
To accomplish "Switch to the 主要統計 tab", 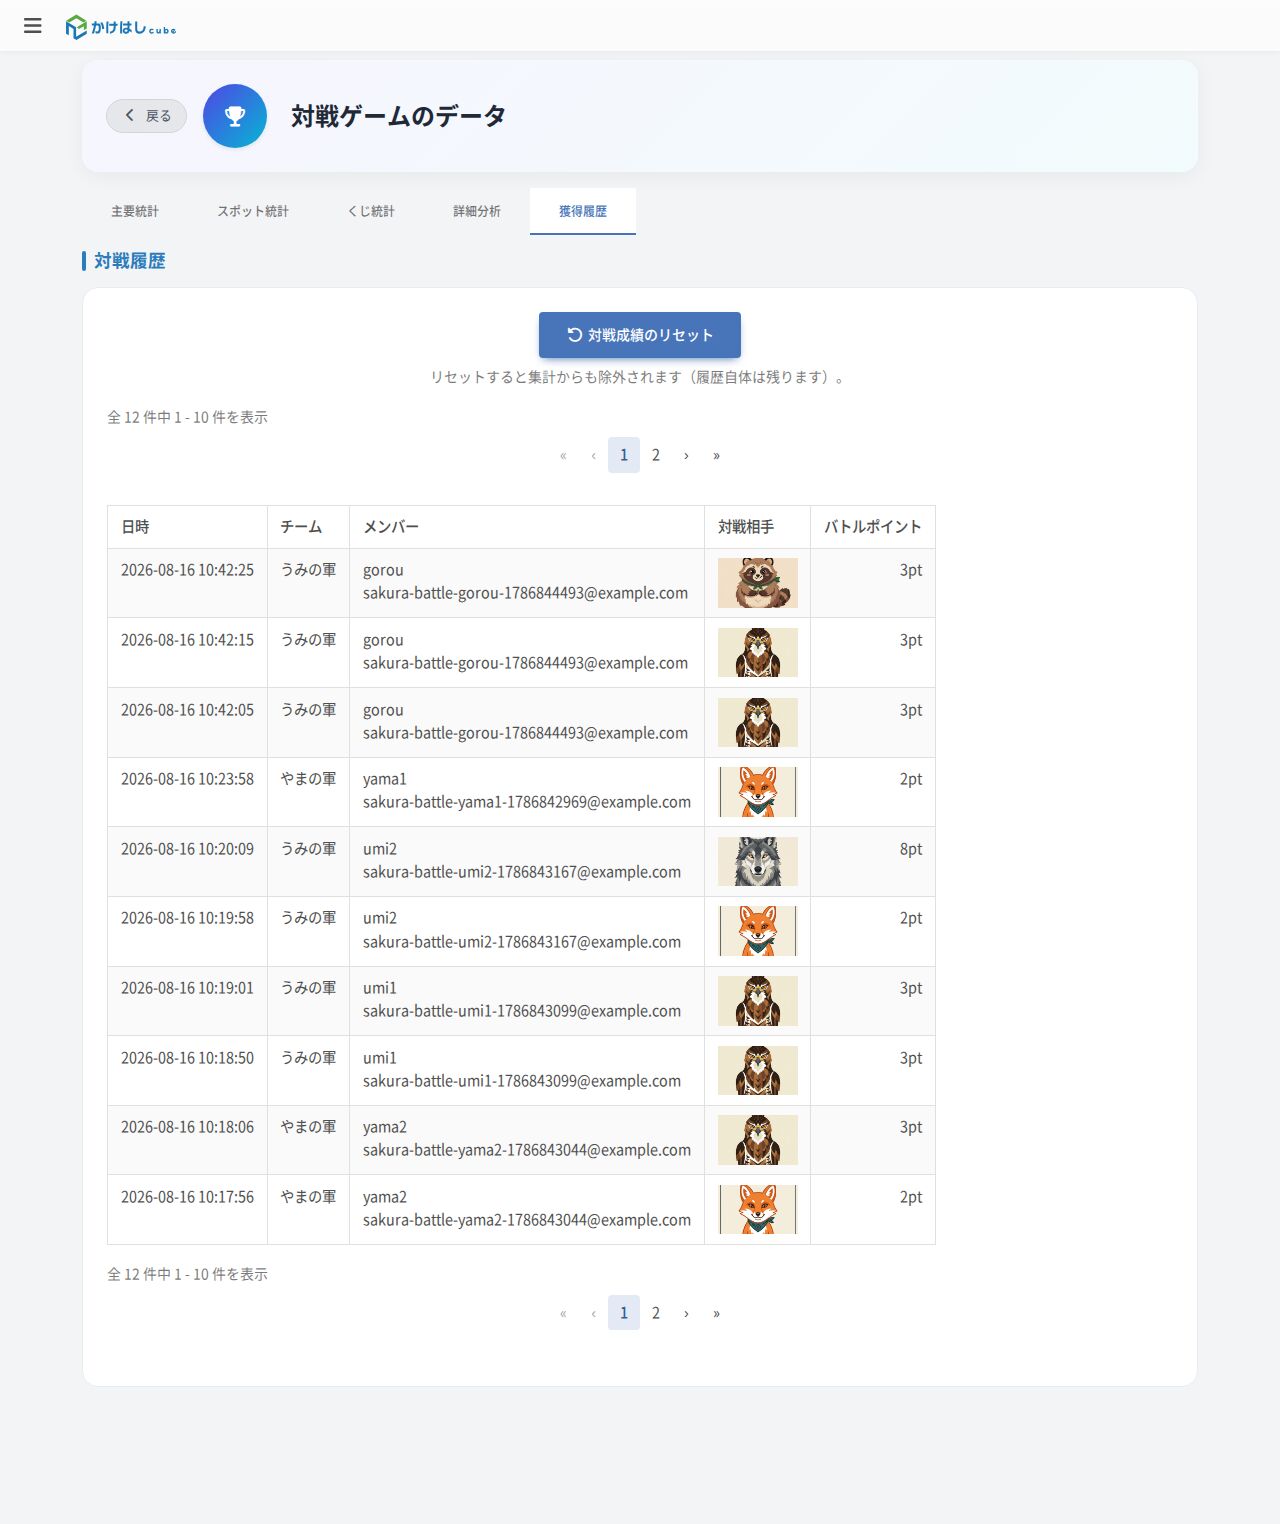I will [x=135, y=211].
